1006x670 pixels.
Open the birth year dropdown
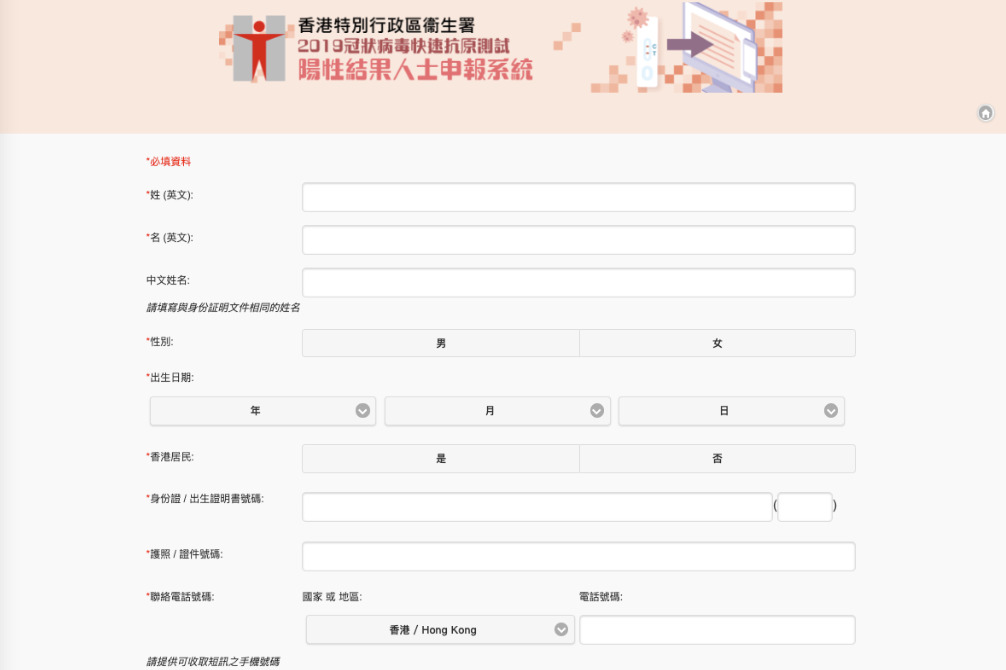[x=262, y=410]
